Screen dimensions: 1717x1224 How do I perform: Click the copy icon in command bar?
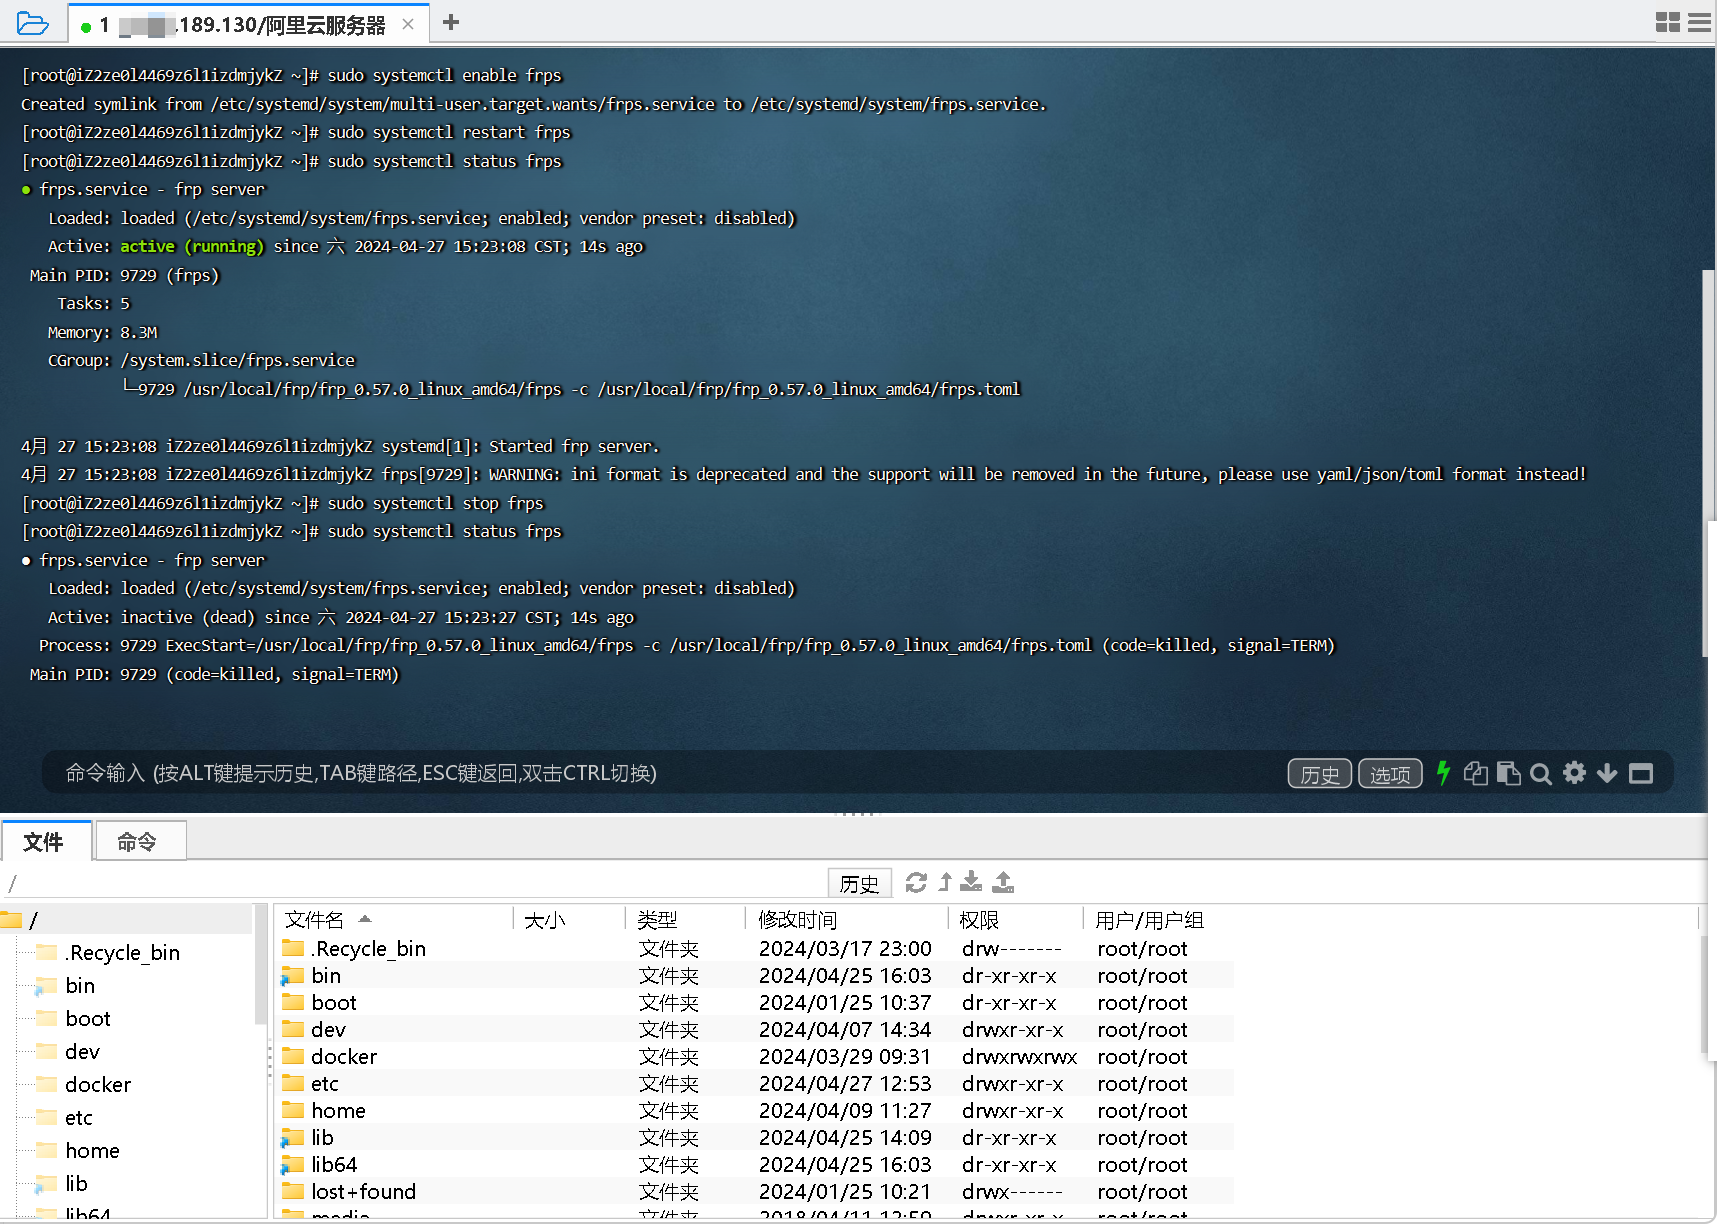pyautogui.click(x=1475, y=773)
